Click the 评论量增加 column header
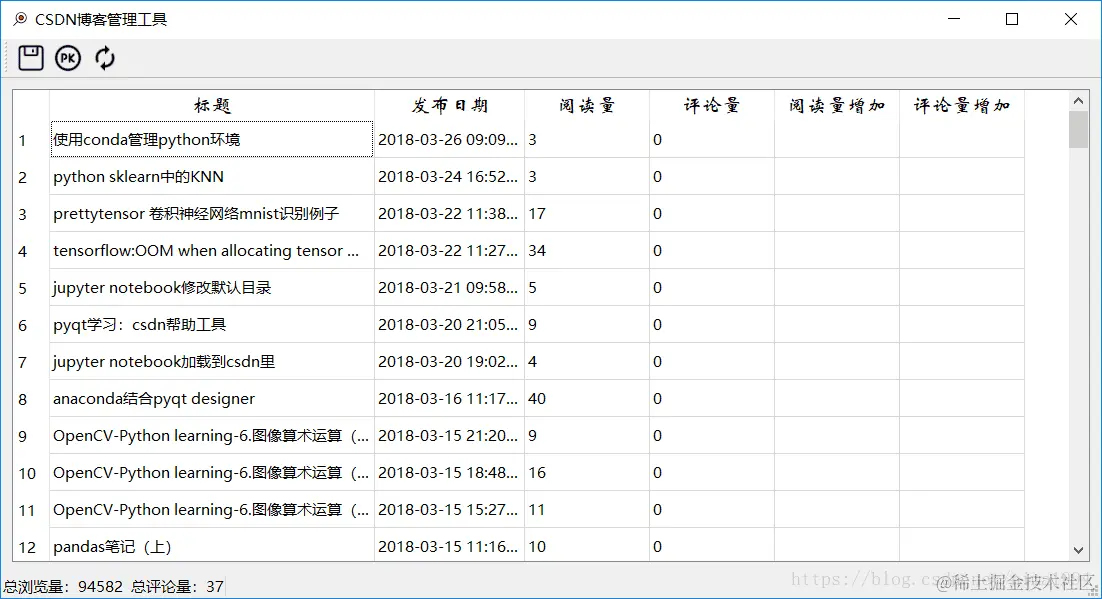This screenshot has height=599, width=1102. pyautogui.click(x=961, y=104)
